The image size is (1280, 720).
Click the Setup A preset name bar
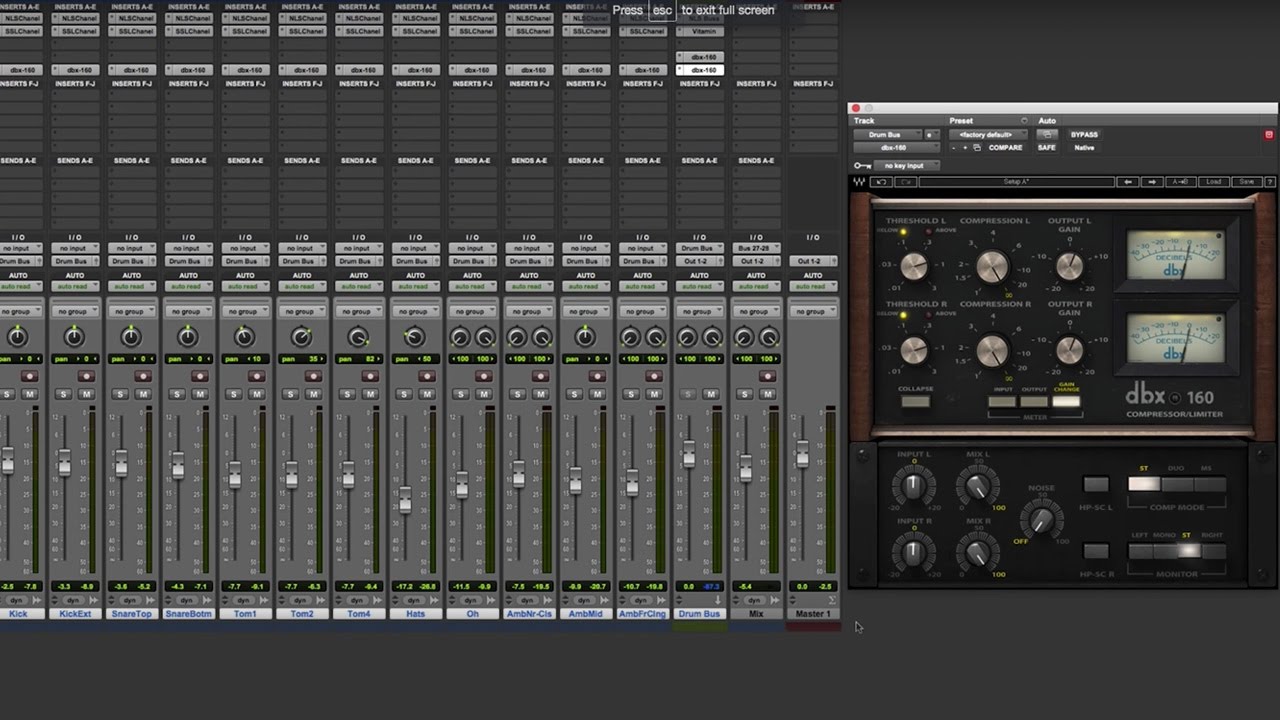tap(1016, 182)
